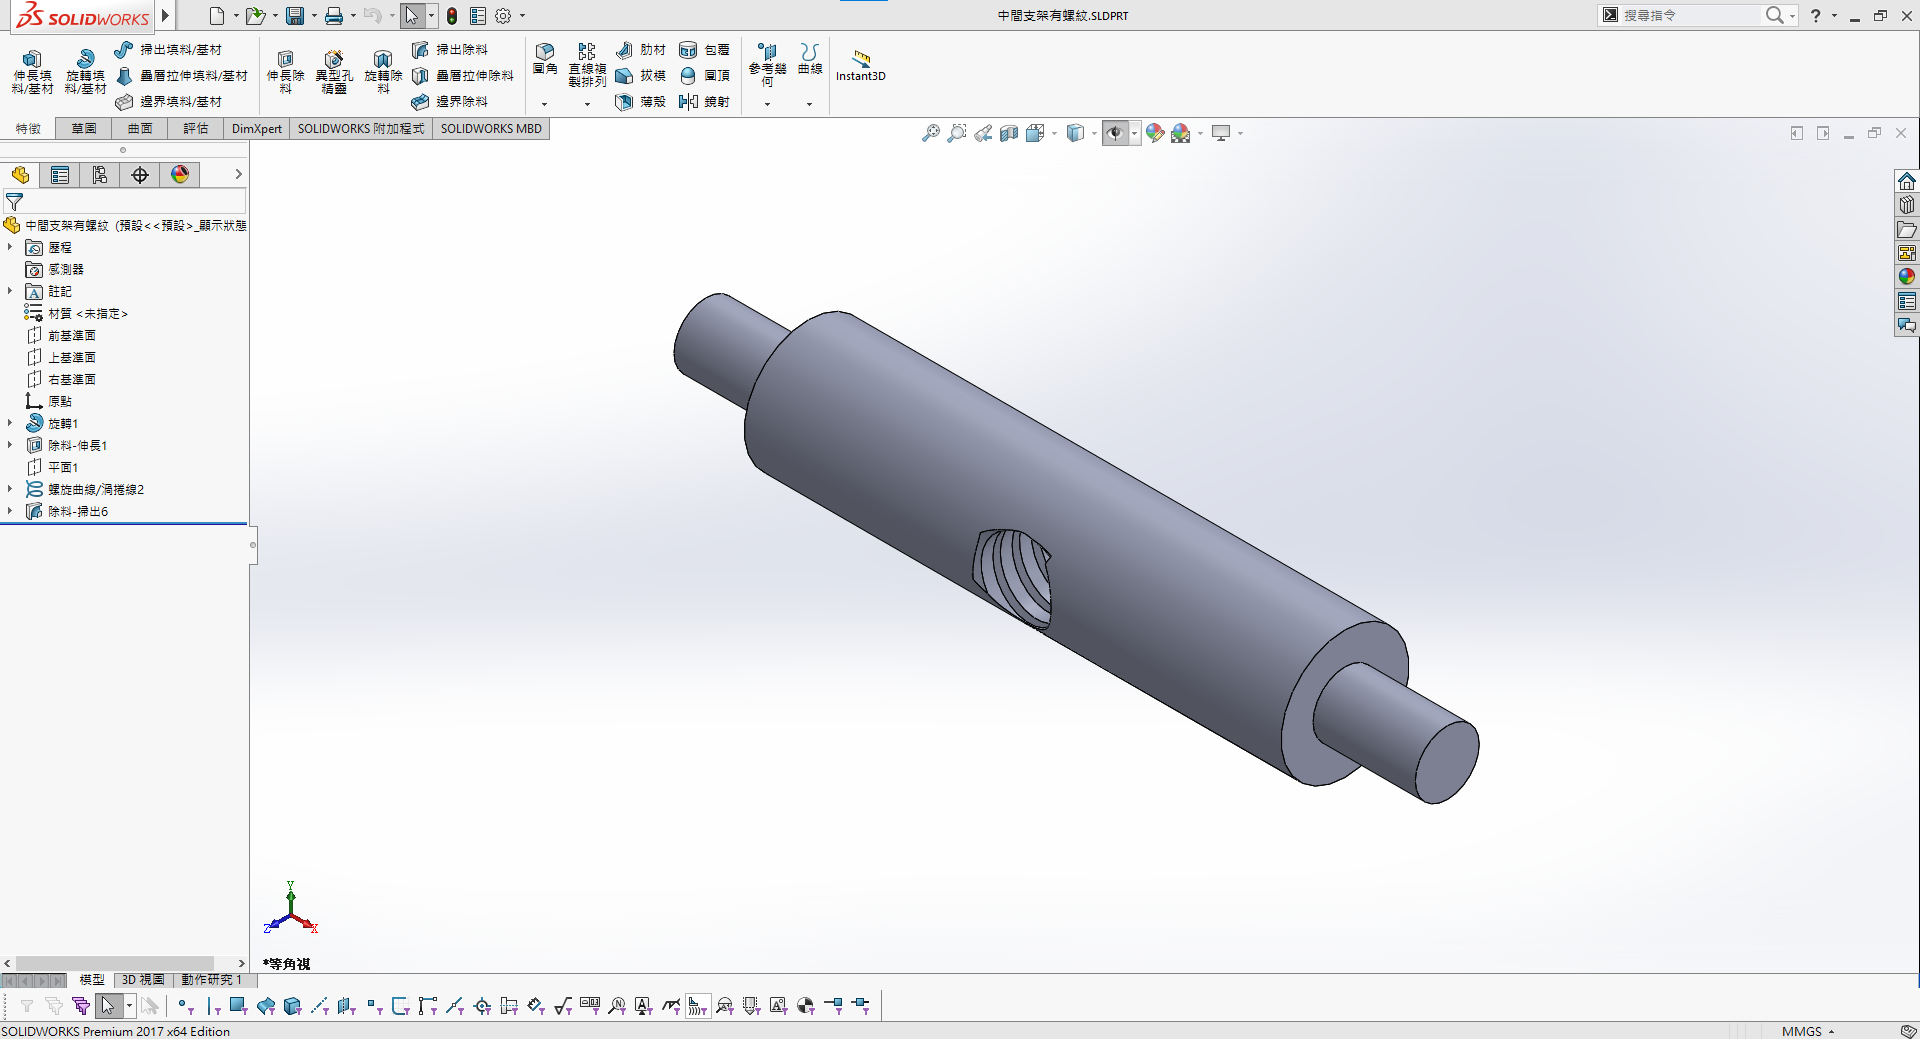The width and height of the screenshot is (1920, 1039).
Task: Choose the 圓頂 dome tool
Action: pyautogui.click(x=704, y=75)
